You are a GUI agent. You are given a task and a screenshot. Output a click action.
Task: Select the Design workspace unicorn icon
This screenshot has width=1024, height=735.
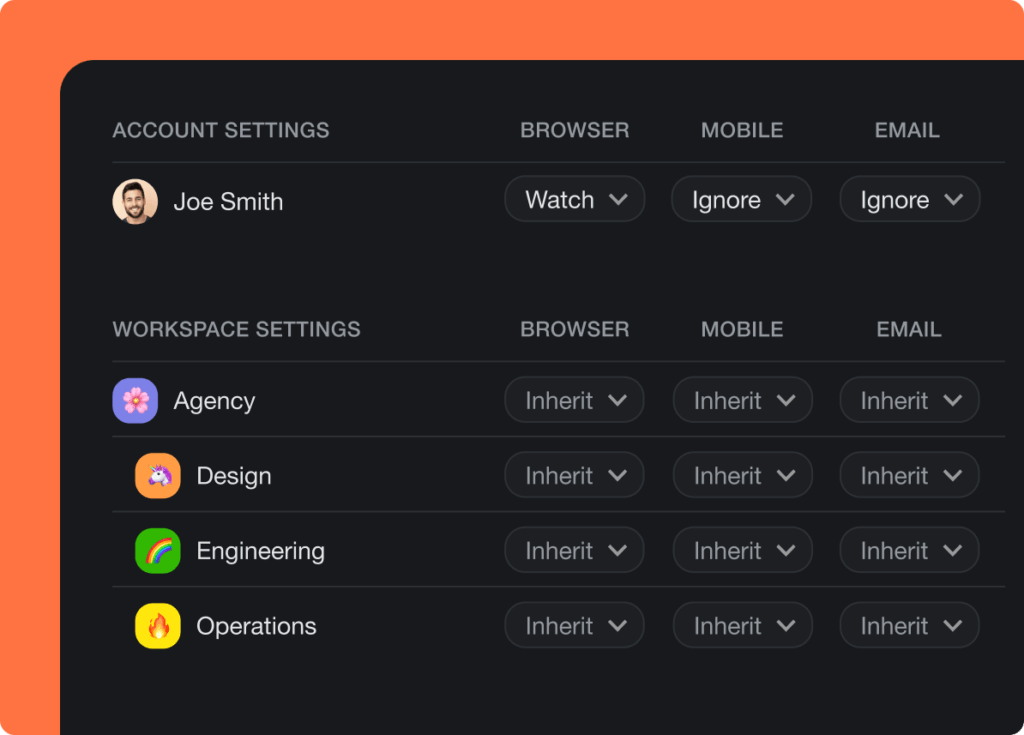(158, 475)
